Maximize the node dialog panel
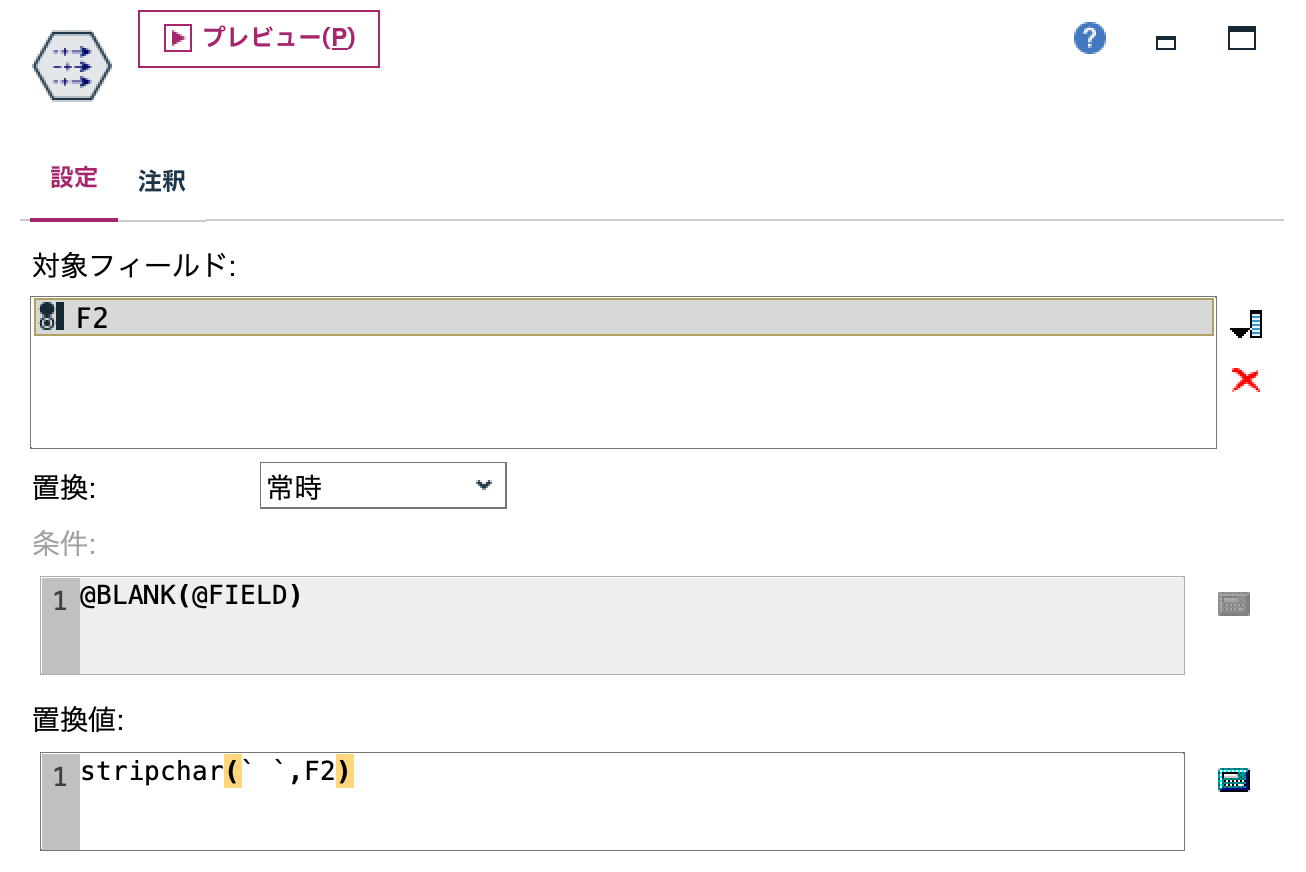The height and width of the screenshot is (872, 1306). (1242, 39)
